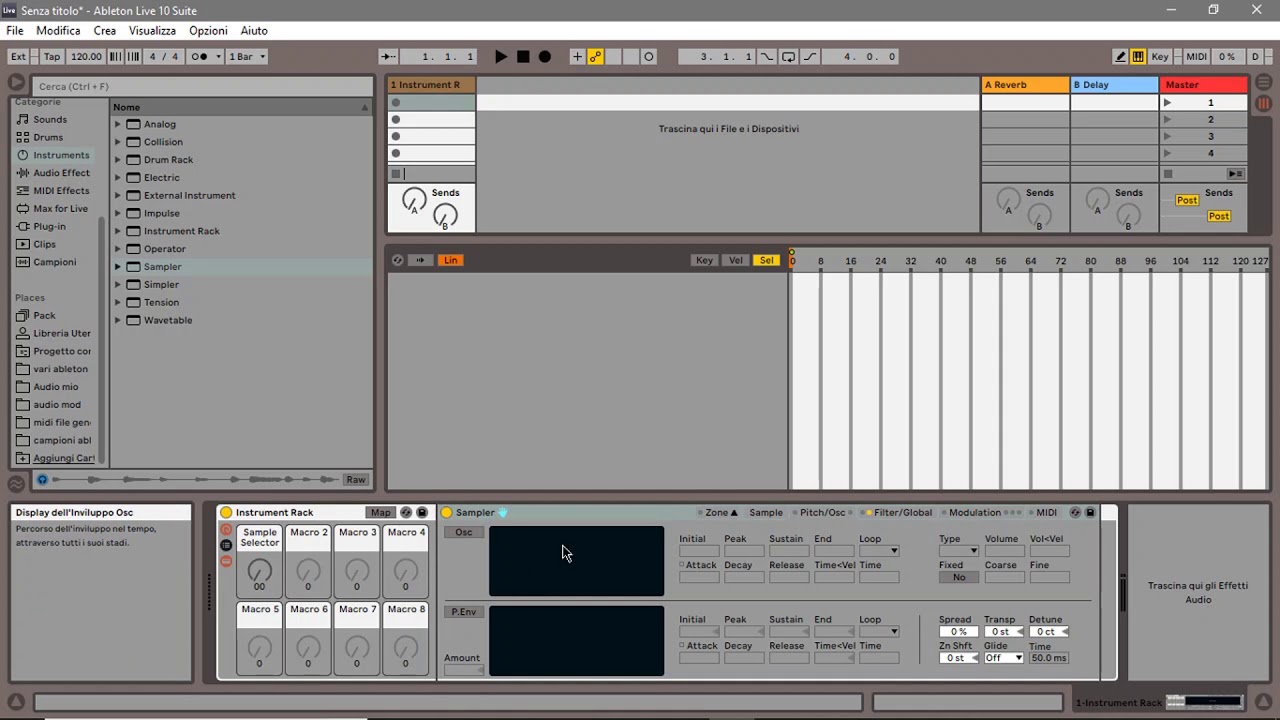Viewport: 1280px width, 720px height.
Task: Select the Vel zone editor button
Action: 736,260
